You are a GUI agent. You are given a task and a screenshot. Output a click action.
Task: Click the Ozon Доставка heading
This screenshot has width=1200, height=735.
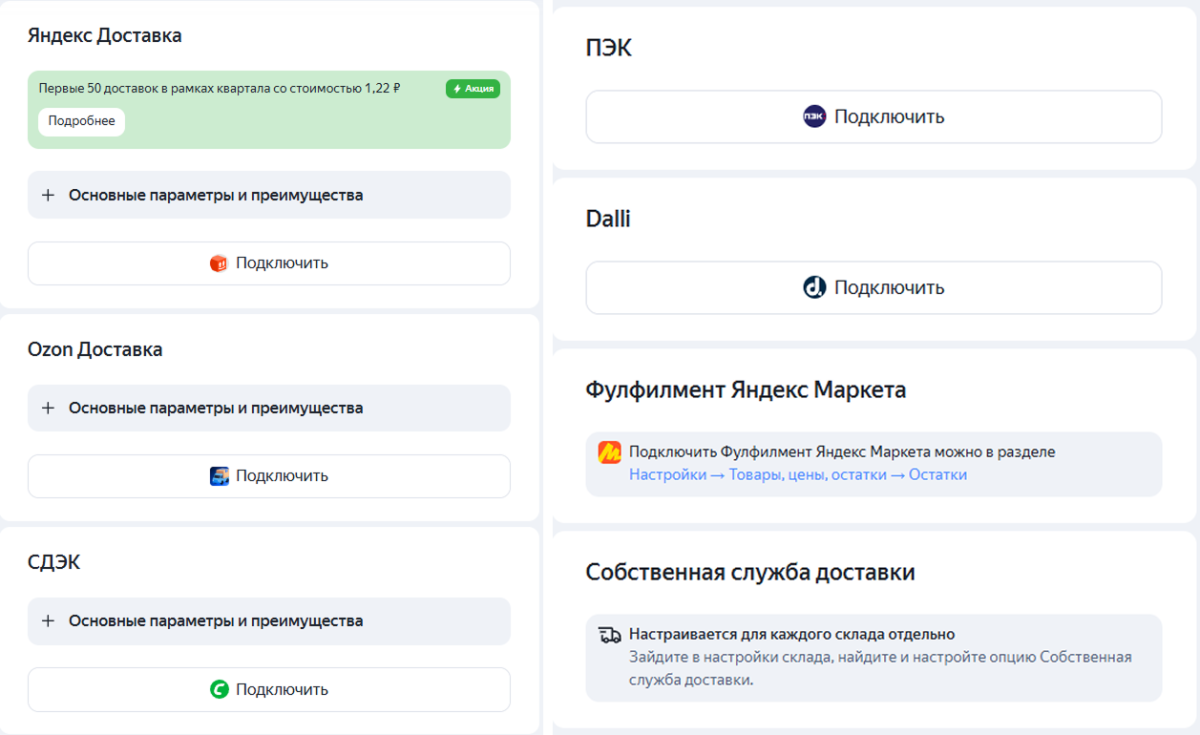coord(95,350)
